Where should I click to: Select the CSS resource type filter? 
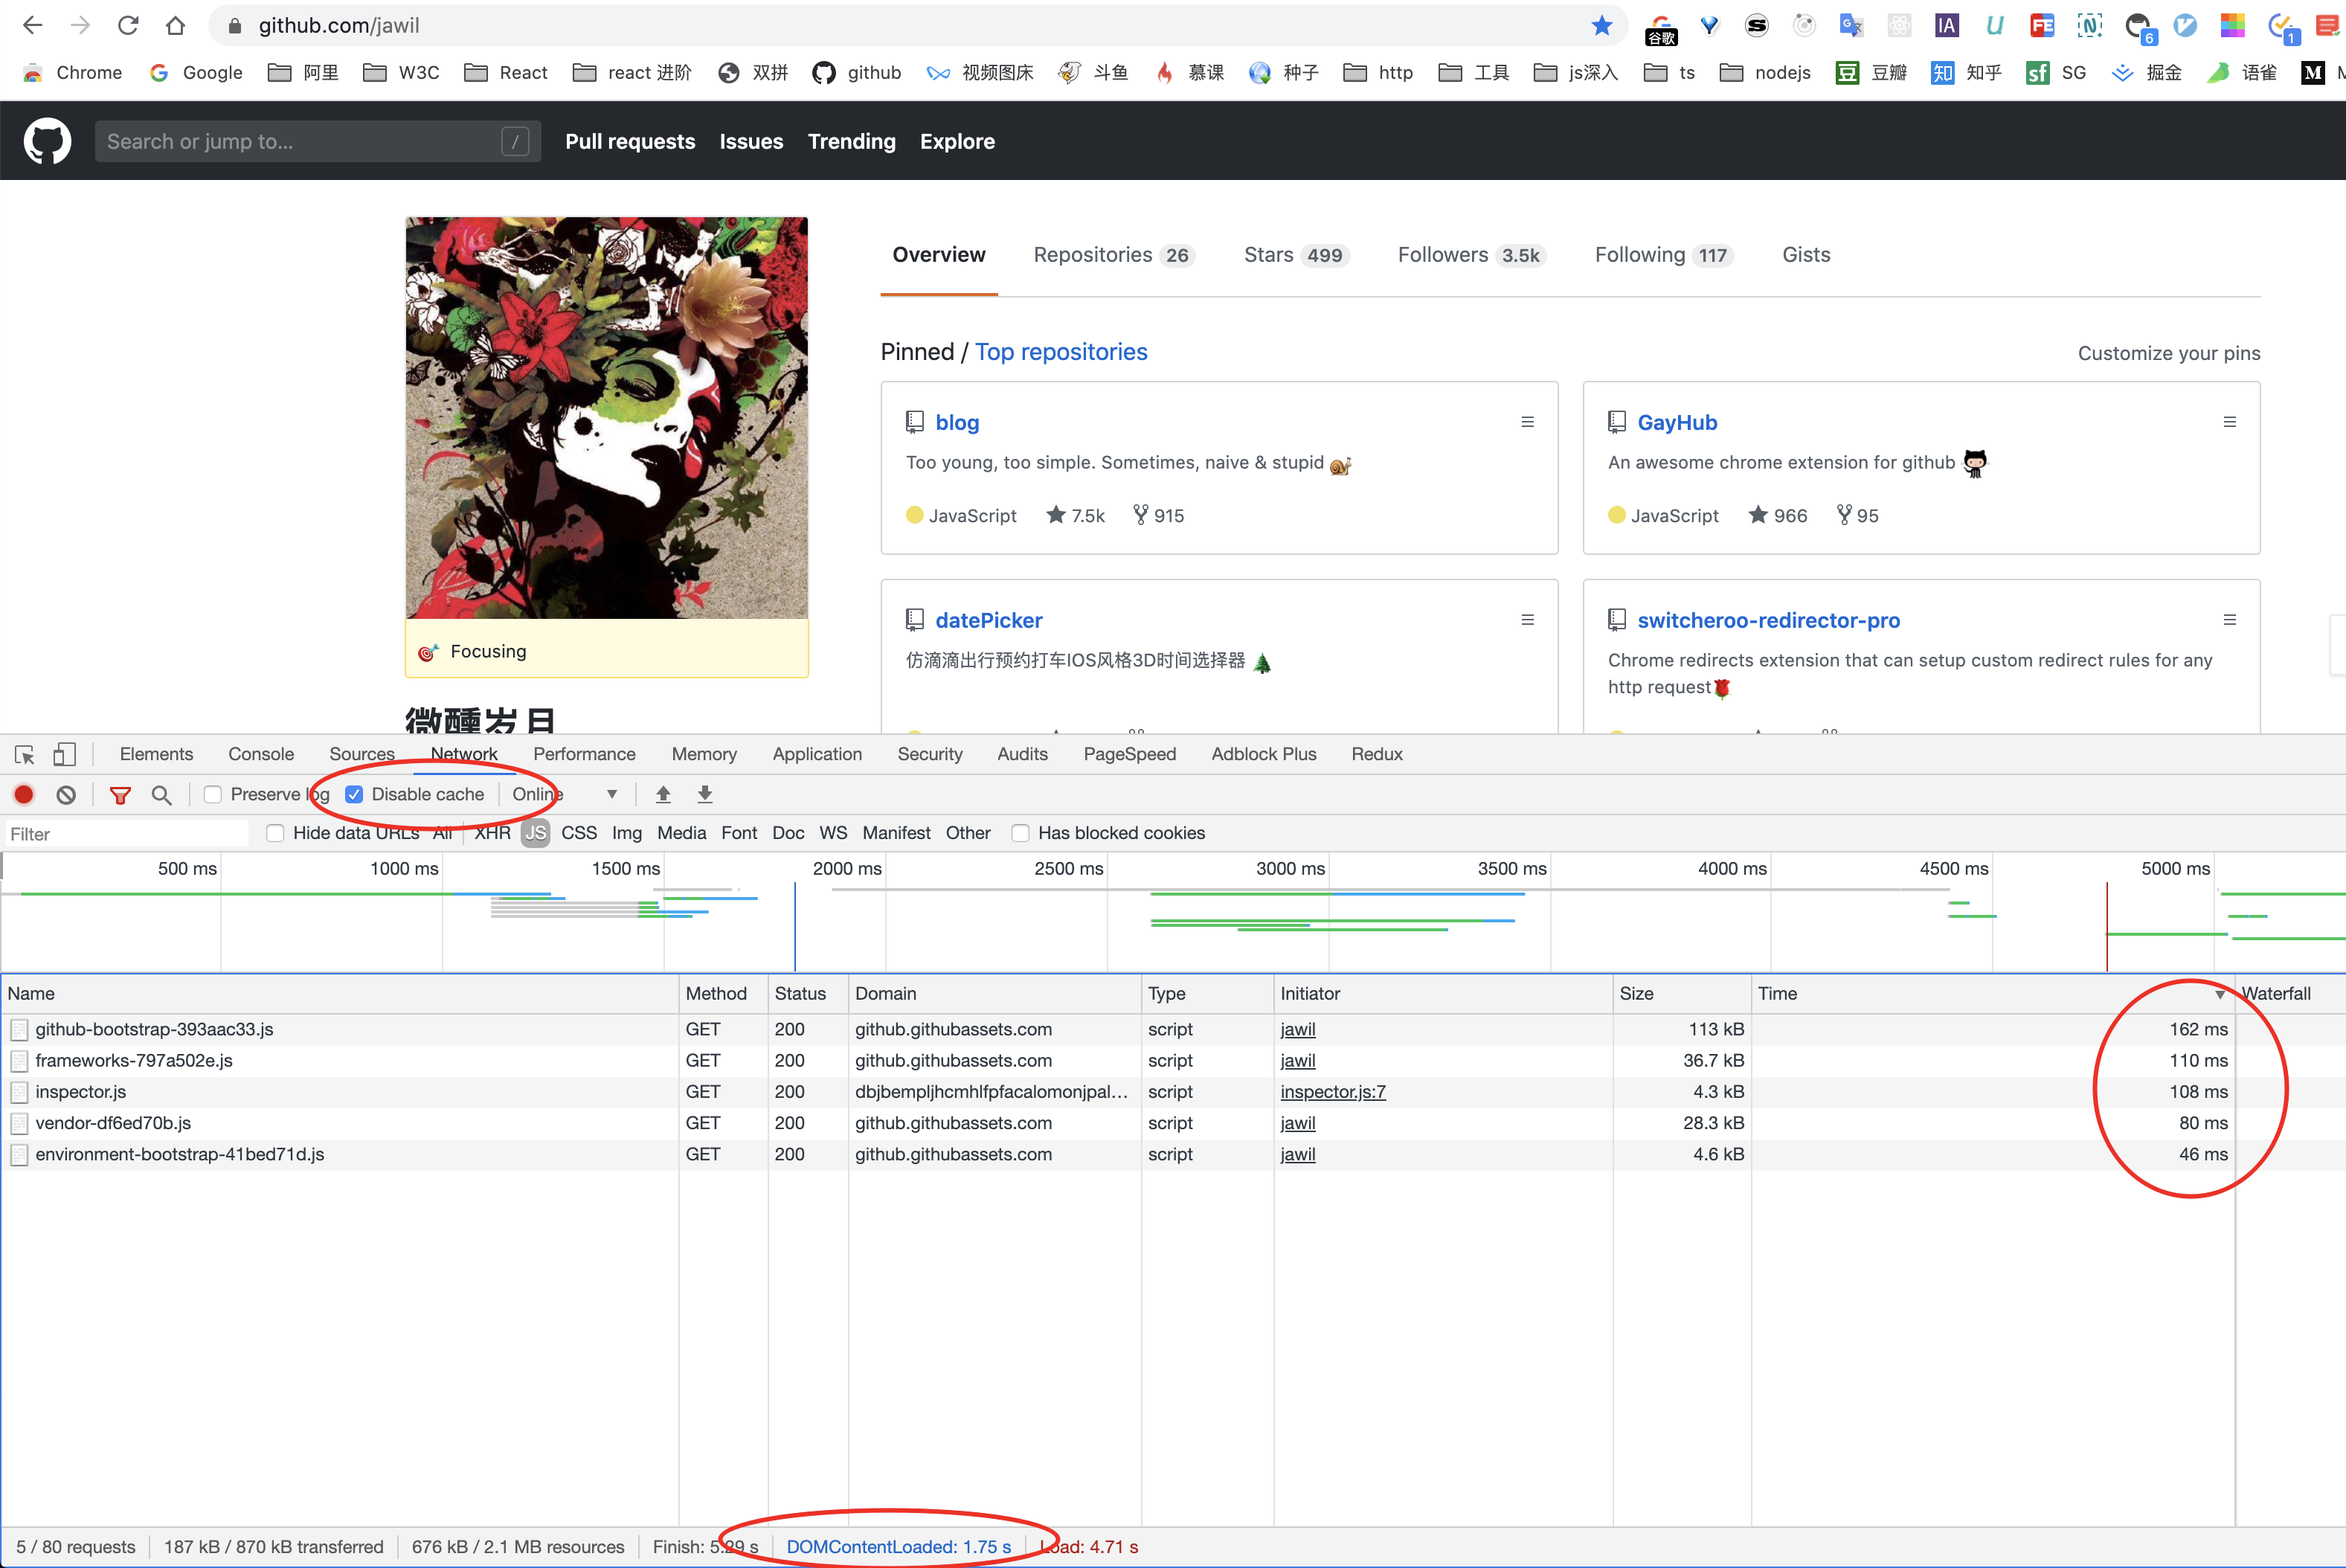[579, 833]
